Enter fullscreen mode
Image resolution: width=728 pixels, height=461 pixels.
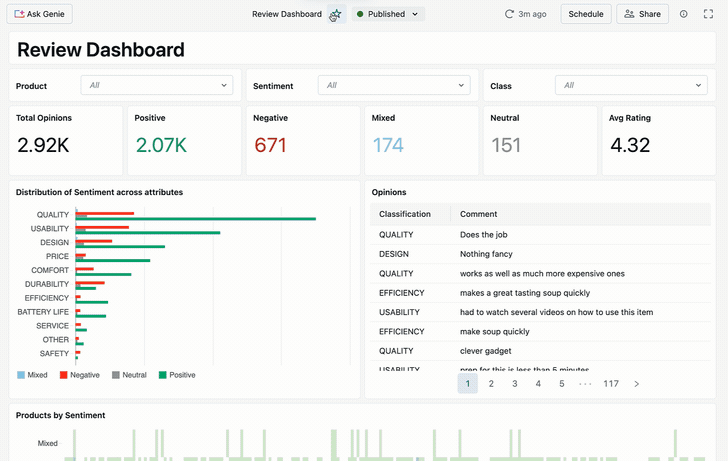[x=709, y=14]
